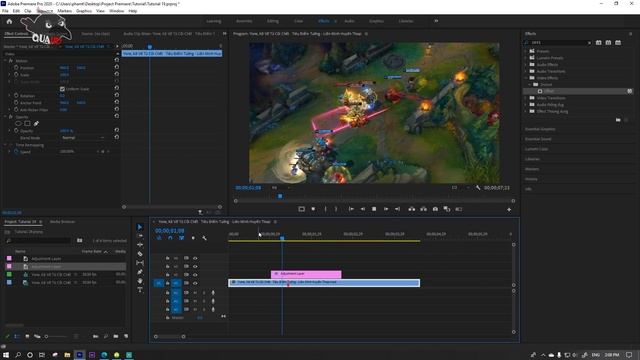Viewport: 640px width, 360px height.
Task: Expand the Scale property
Action: (x=9, y=75)
